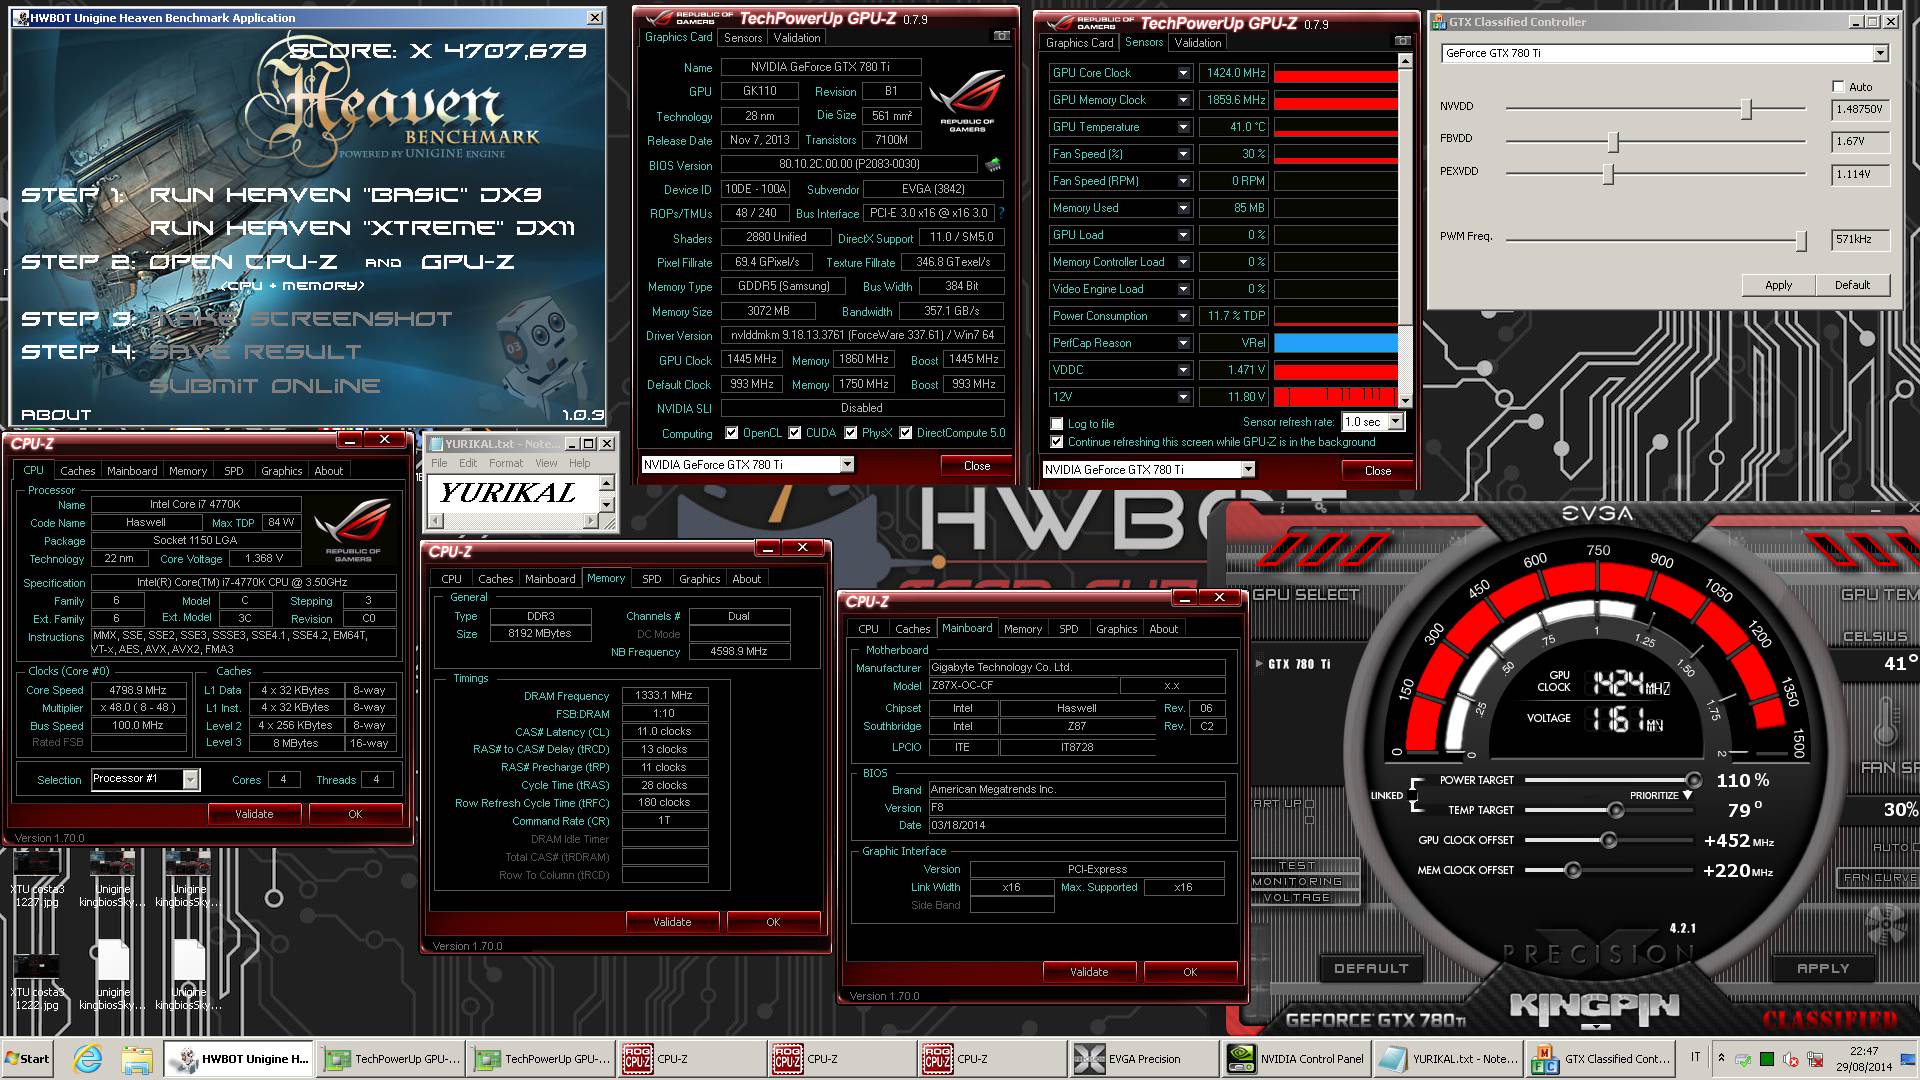1920x1080 pixels.
Task: Open the GPU Memory Clock sensor dropdown
Action: click(1184, 100)
